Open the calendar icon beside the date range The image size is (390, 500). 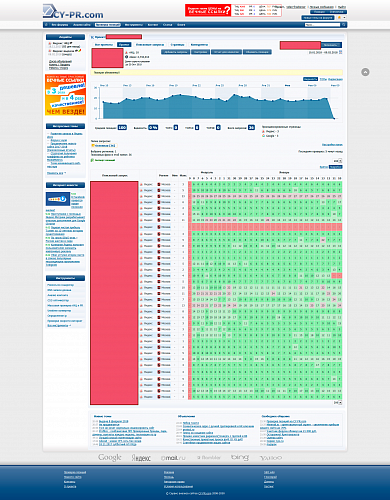coord(340,52)
